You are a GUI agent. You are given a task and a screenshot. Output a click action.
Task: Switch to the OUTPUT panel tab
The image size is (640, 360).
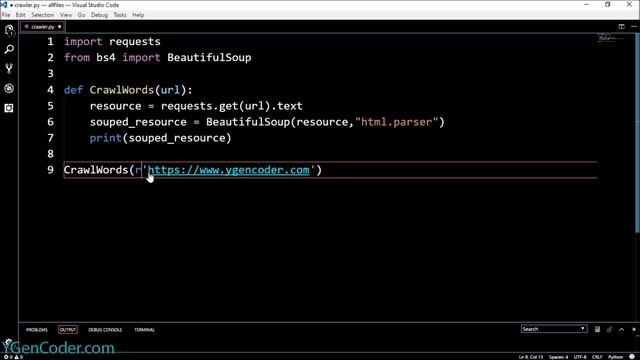(68, 329)
